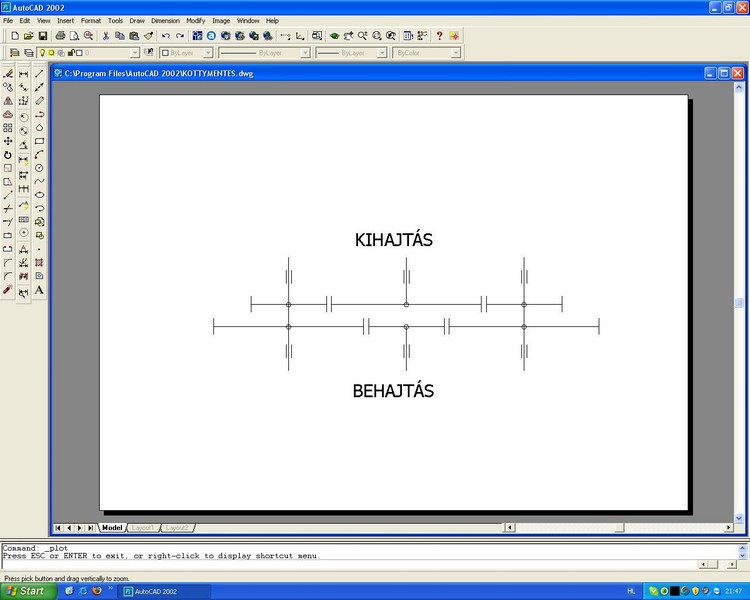Open the Layer list dropdown

(88, 53)
